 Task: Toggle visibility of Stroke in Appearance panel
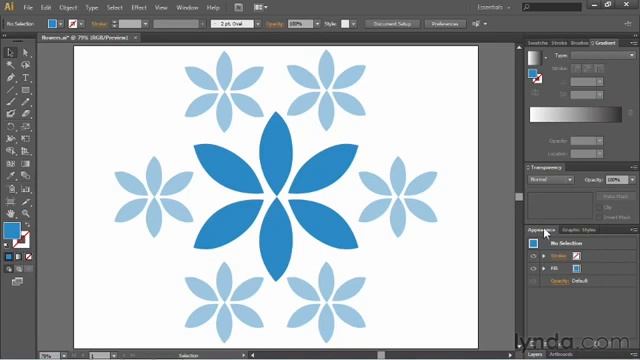point(533,256)
